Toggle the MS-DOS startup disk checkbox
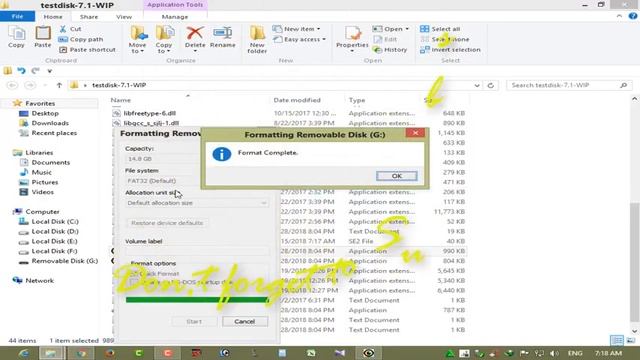The image size is (640, 360). pyautogui.click(x=133, y=282)
